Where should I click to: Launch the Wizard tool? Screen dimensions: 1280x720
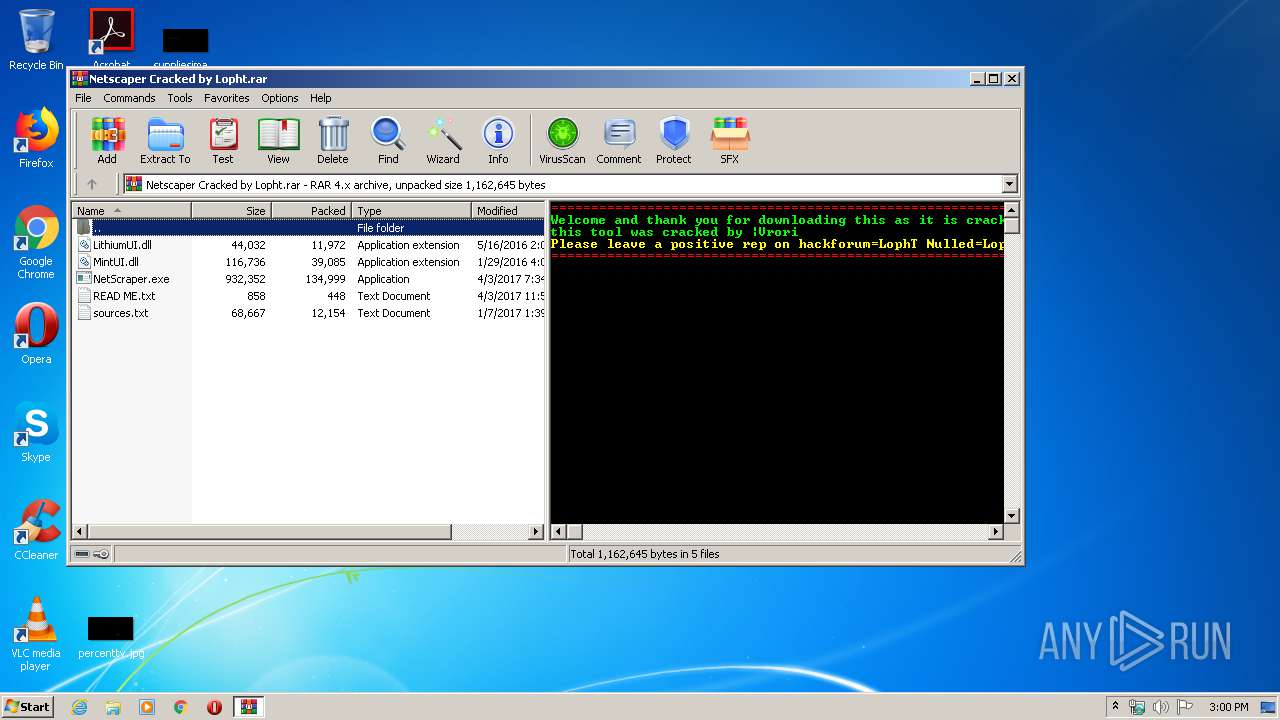pos(443,140)
